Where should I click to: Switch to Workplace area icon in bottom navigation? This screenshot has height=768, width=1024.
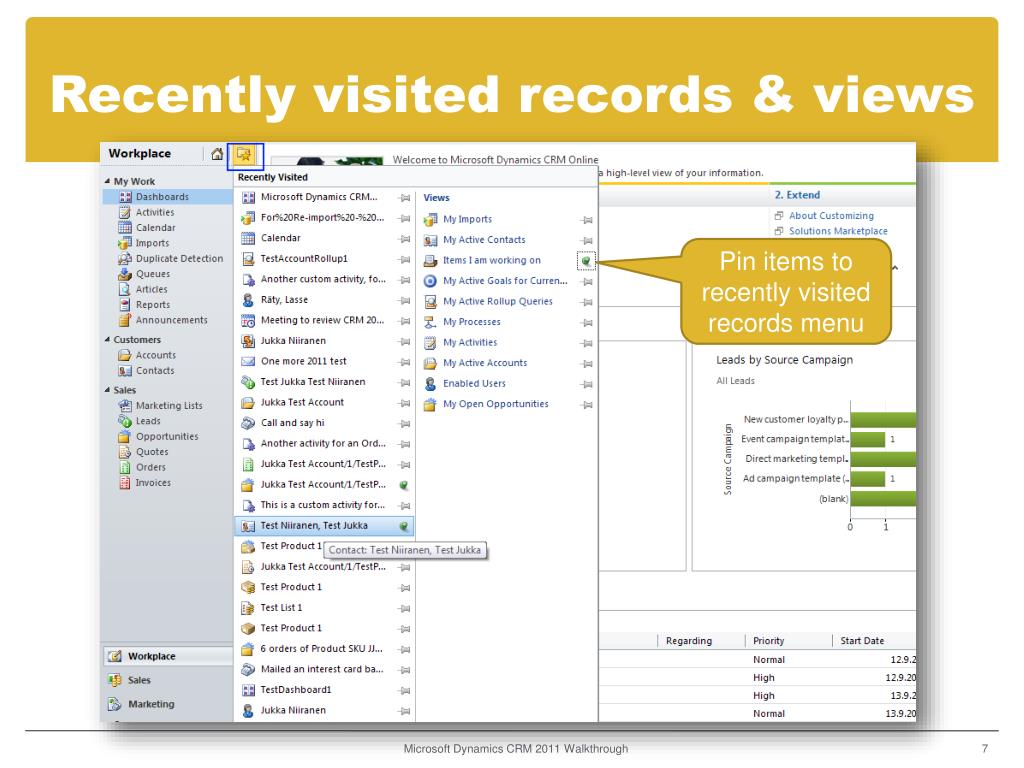click(115, 656)
